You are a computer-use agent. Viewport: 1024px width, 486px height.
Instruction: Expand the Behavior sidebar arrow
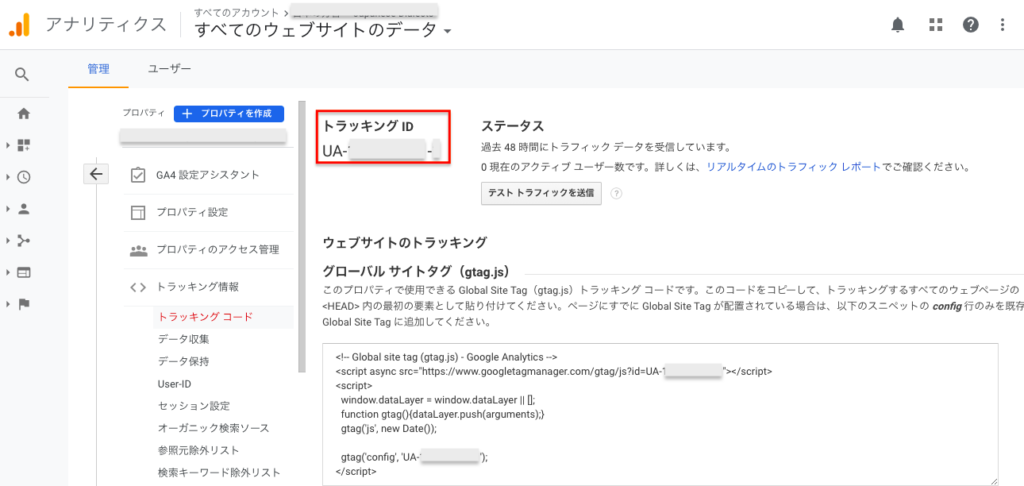coord(7,273)
